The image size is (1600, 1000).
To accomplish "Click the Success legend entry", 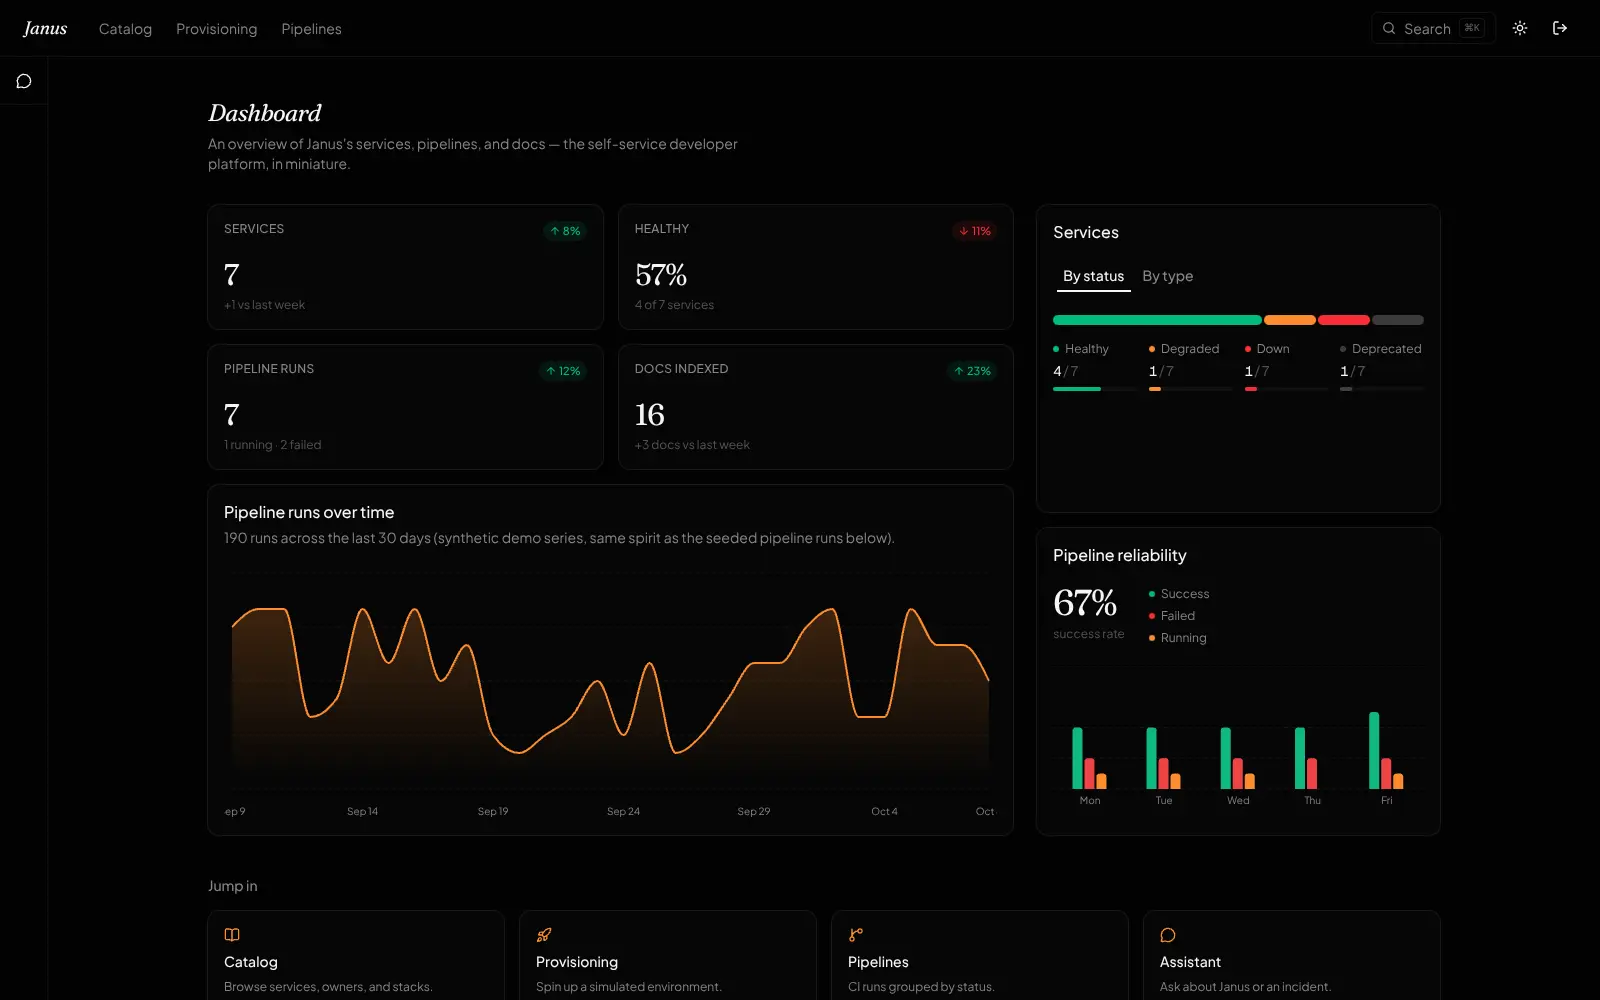I will click(1179, 594).
